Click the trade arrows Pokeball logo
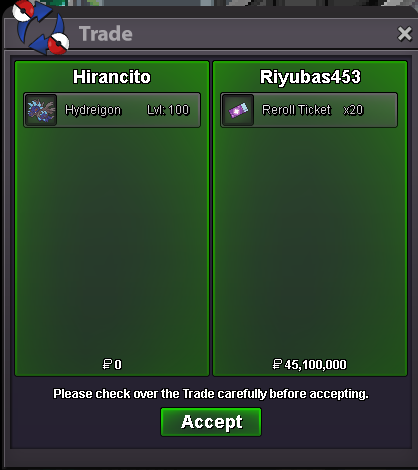The width and height of the screenshot is (418, 470). point(40,28)
